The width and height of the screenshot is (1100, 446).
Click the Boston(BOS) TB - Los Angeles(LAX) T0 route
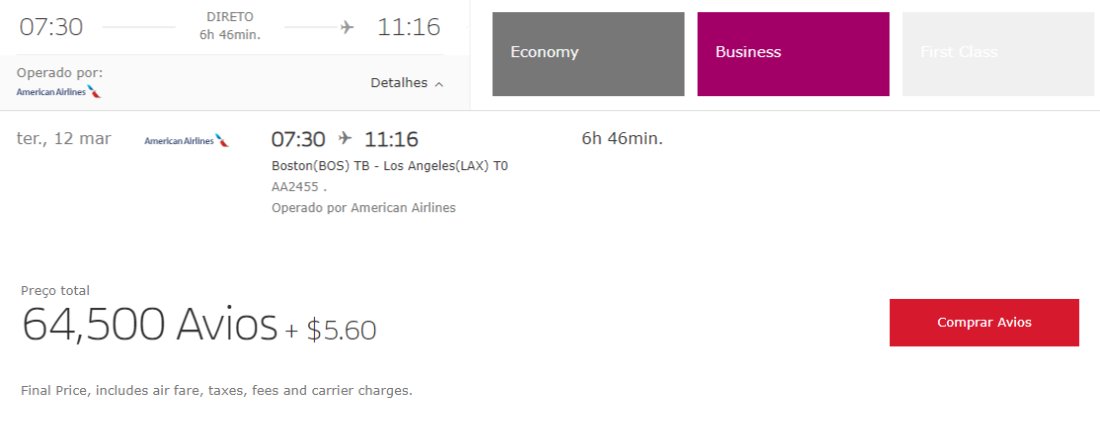[389, 166]
